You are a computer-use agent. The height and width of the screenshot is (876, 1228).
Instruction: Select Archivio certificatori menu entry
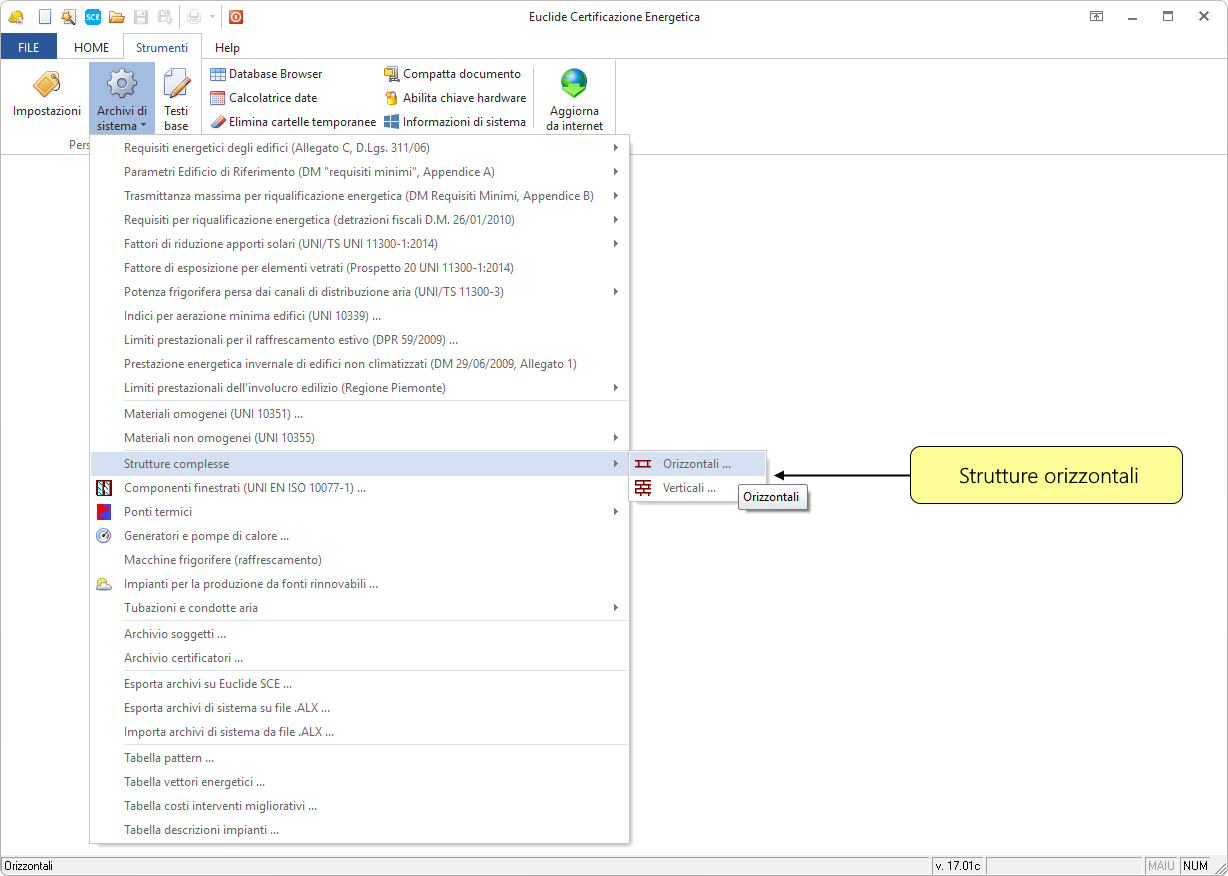click(184, 658)
